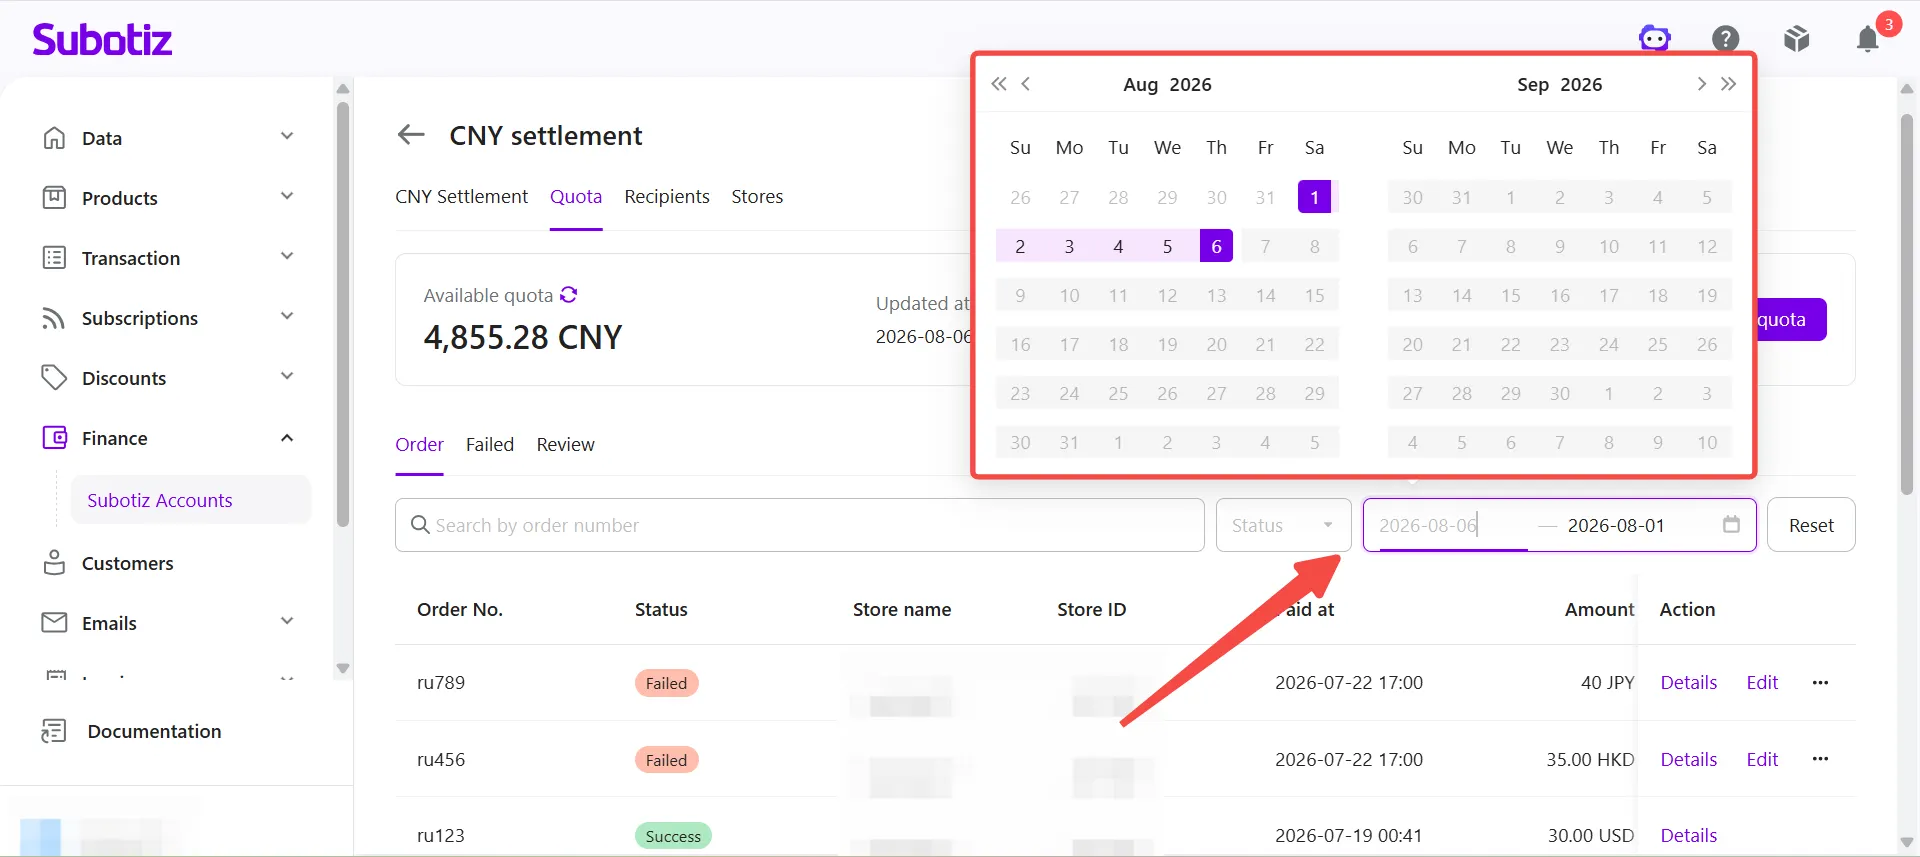This screenshot has width=1920, height=857.
Task: Click the Emails envelope icon in sidebar
Action: [54, 622]
